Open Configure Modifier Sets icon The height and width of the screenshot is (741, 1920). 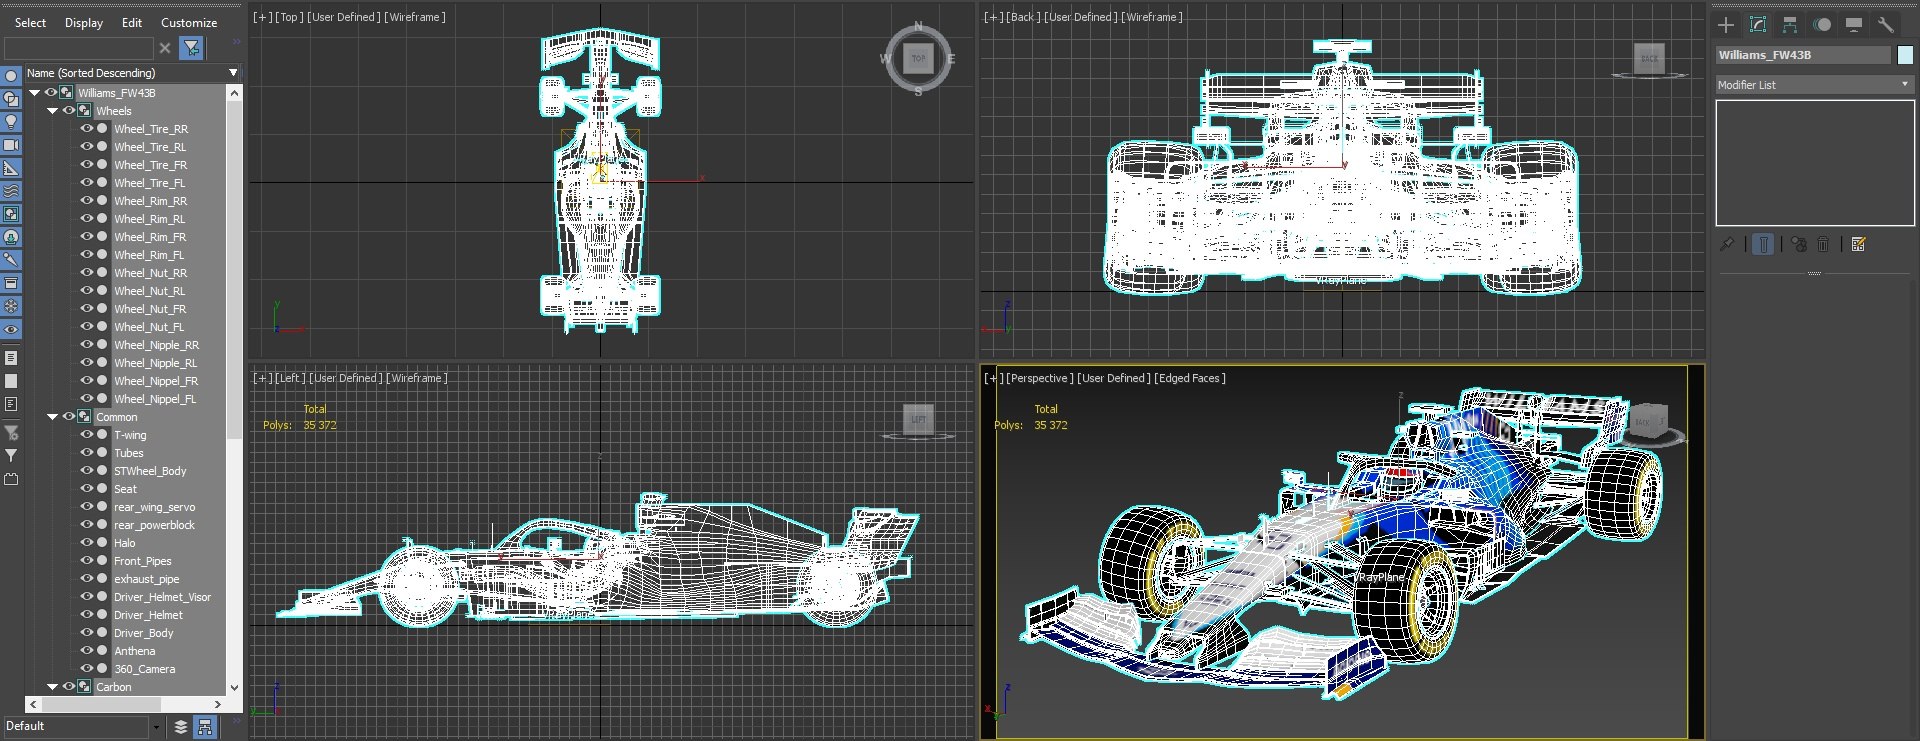coord(1859,244)
